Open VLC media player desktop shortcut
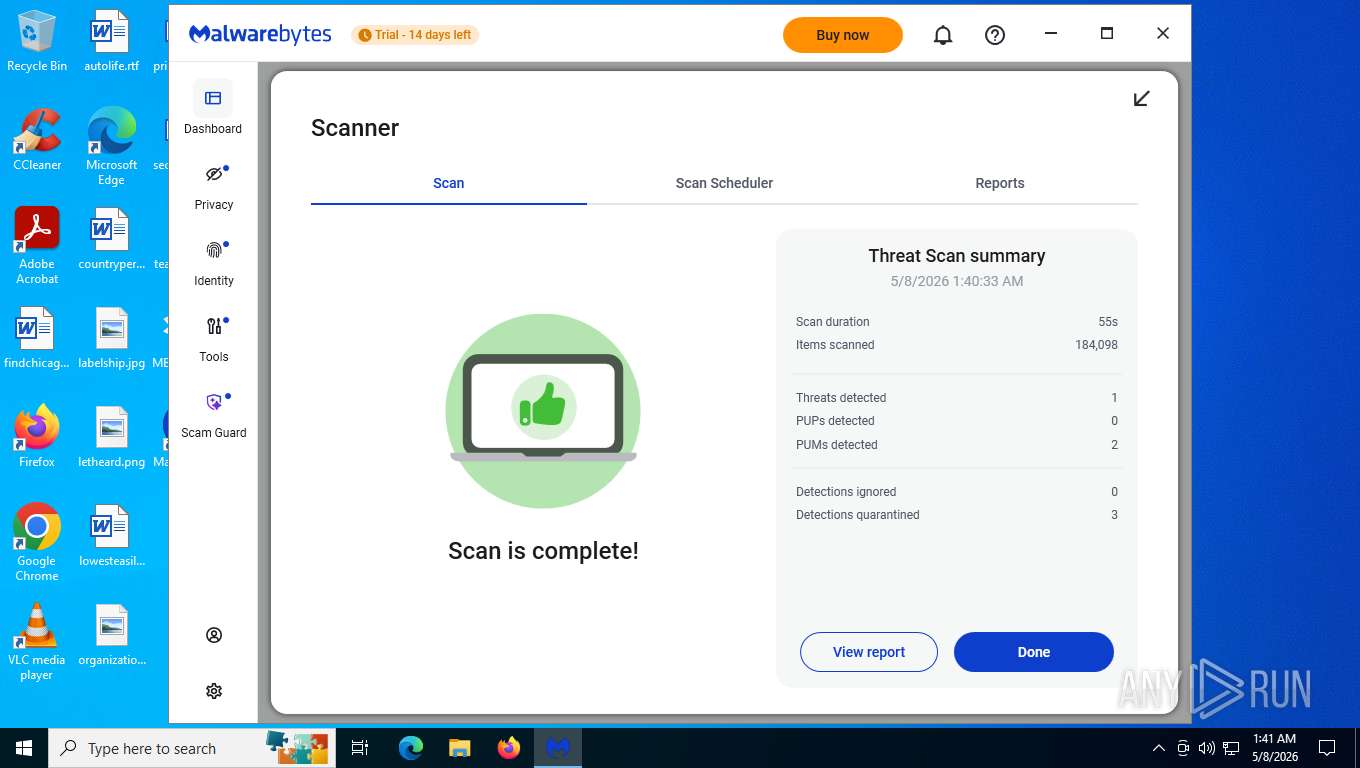The image size is (1360, 768). coord(37,642)
